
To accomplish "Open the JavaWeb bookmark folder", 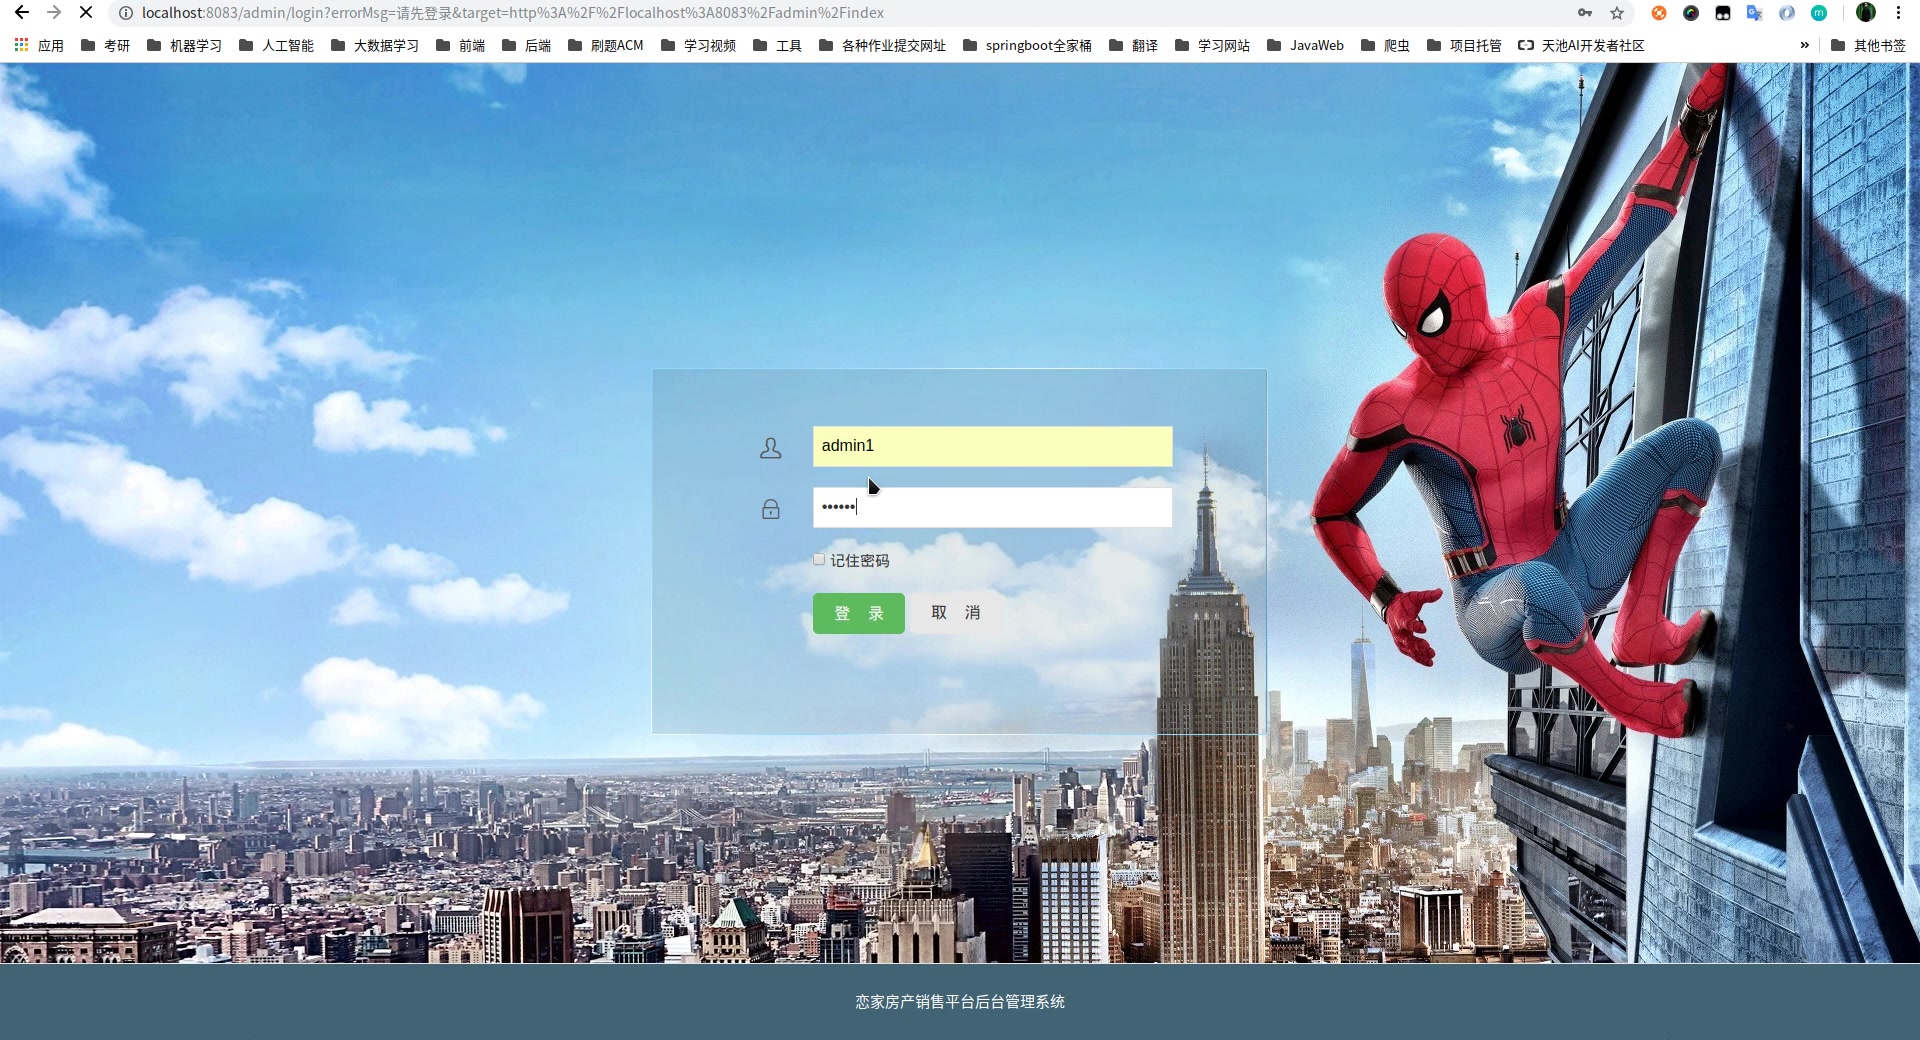I will point(1306,46).
